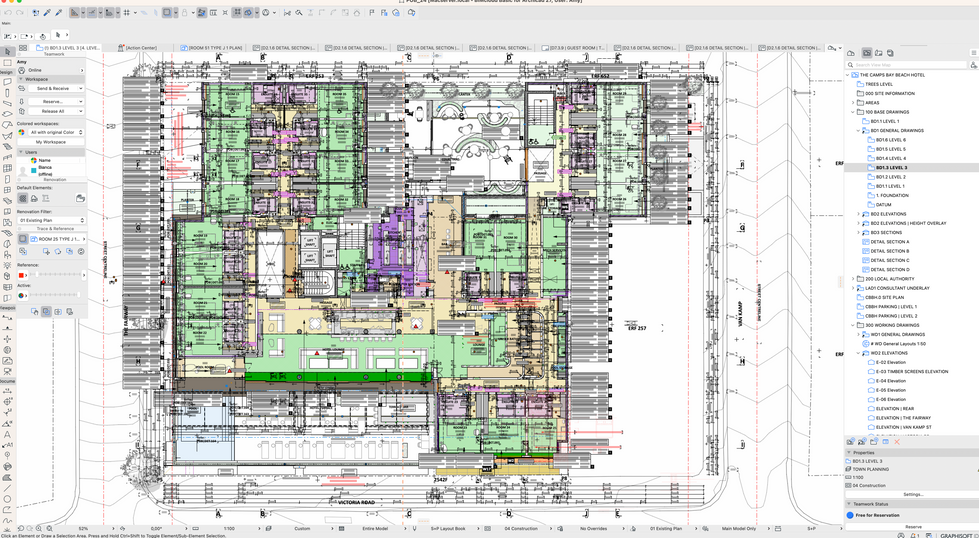979x538 pixels.
Task: Open the Send & Receive dropdown arrow
Action: coord(81,89)
